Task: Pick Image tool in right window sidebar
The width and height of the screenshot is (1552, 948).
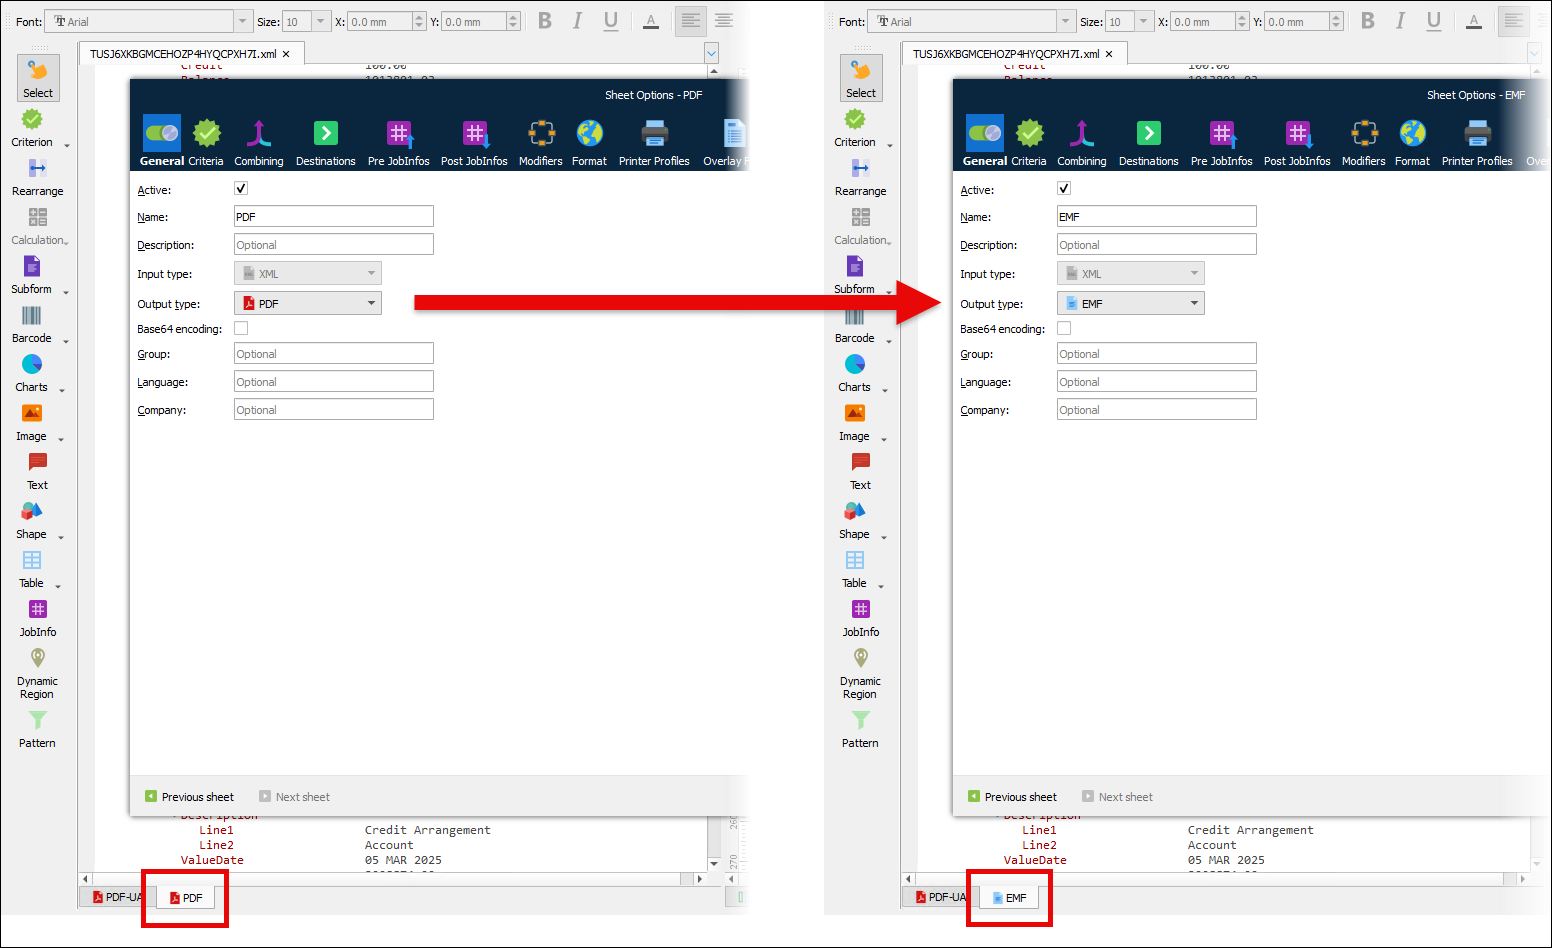Action: point(855,422)
